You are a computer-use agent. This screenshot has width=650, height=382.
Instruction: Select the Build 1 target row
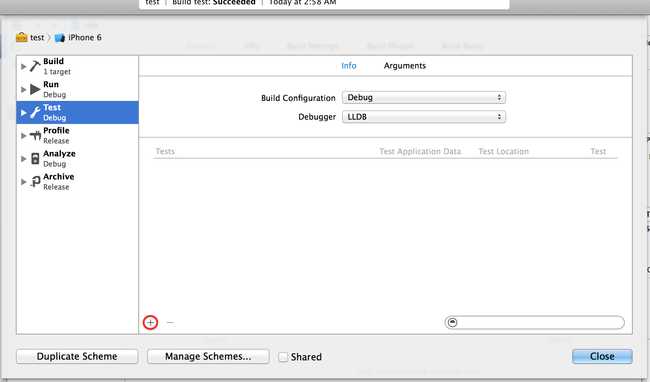78,66
